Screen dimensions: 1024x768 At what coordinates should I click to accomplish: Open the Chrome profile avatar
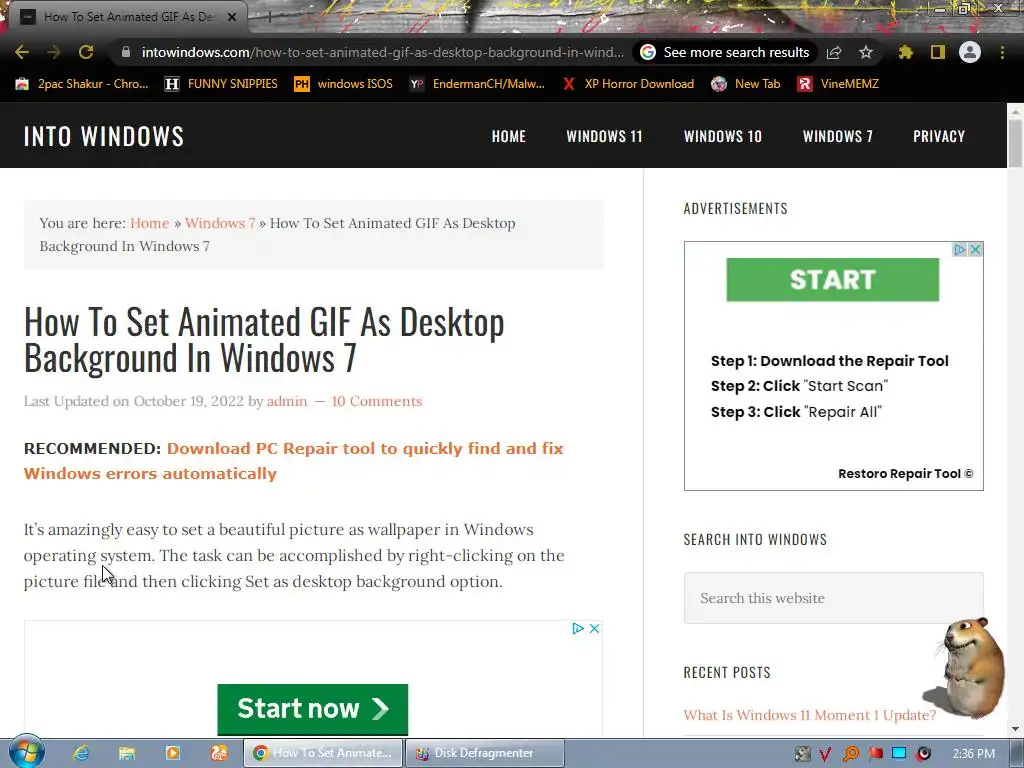pos(970,52)
